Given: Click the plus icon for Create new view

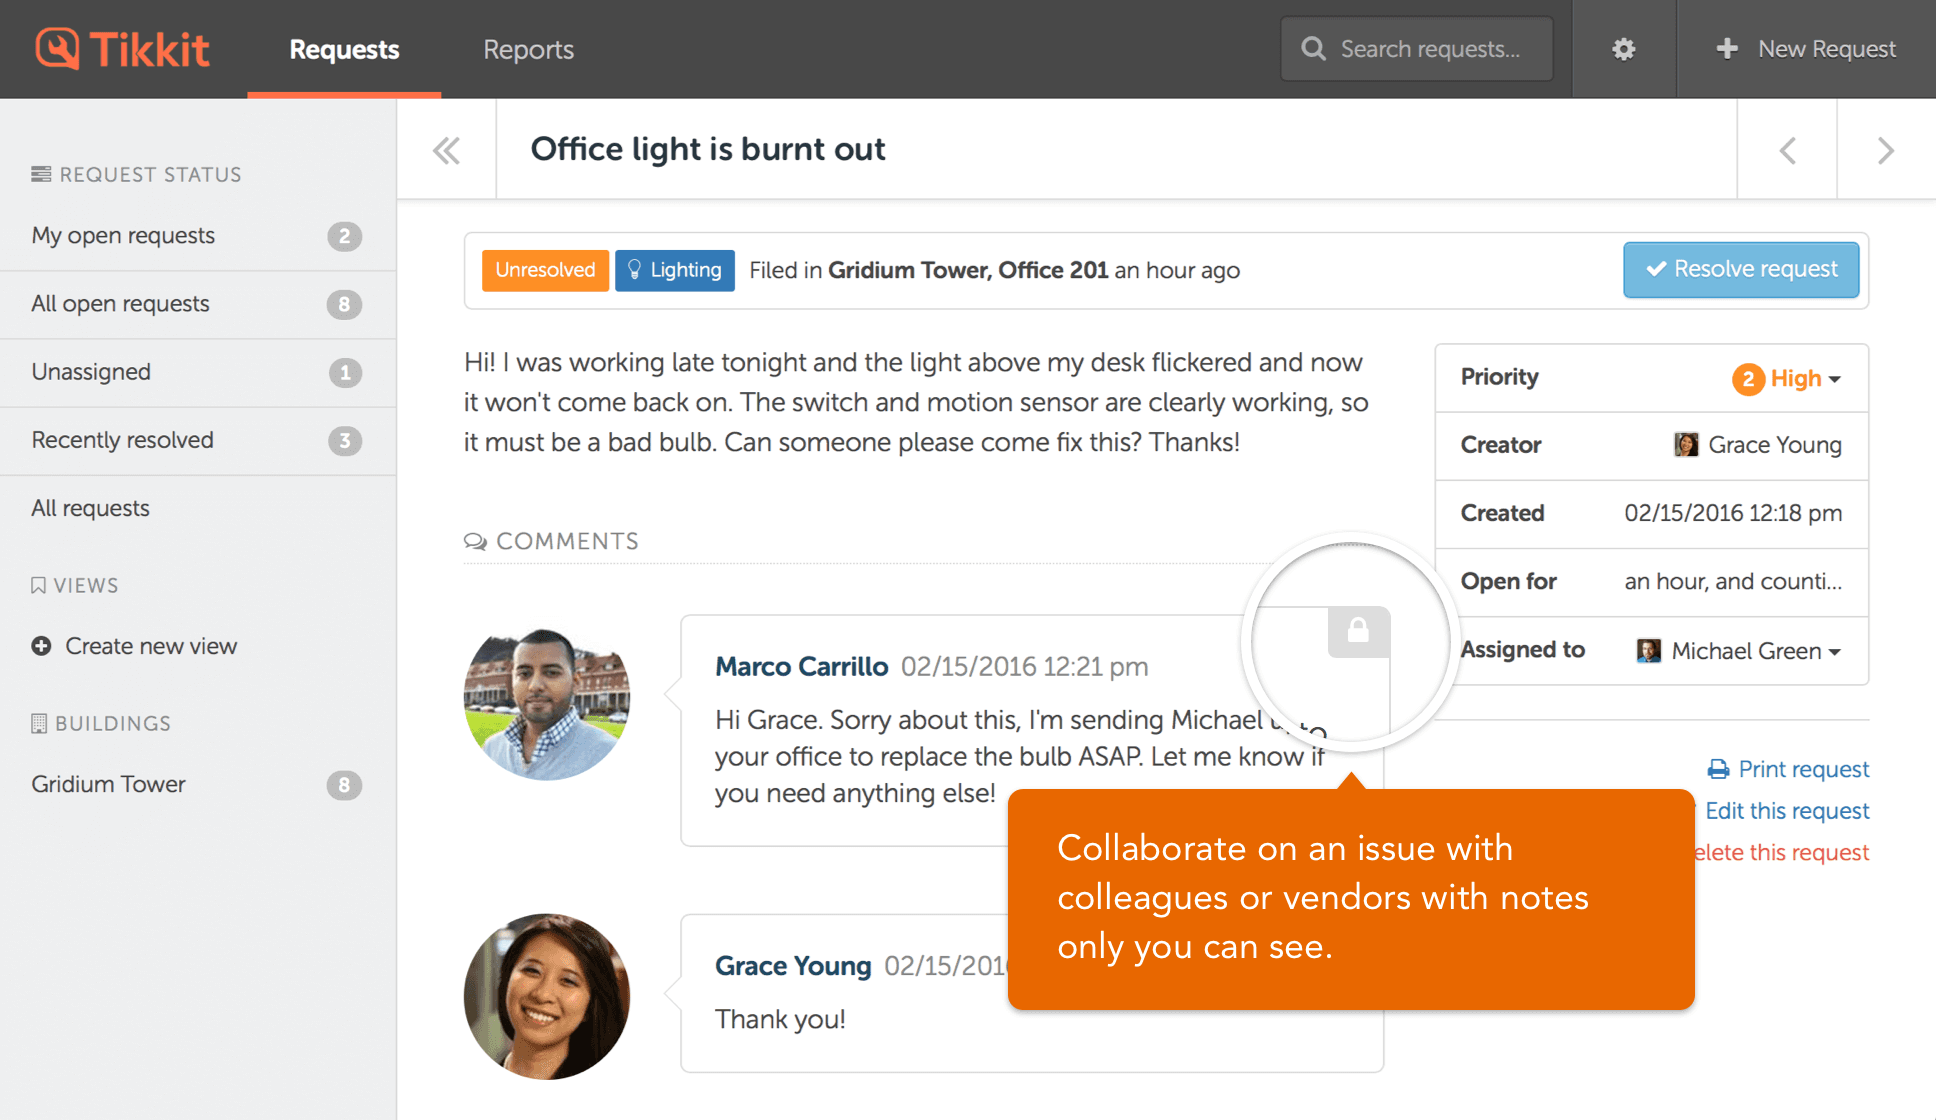Looking at the screenshot, I should [x=41, y=646].
